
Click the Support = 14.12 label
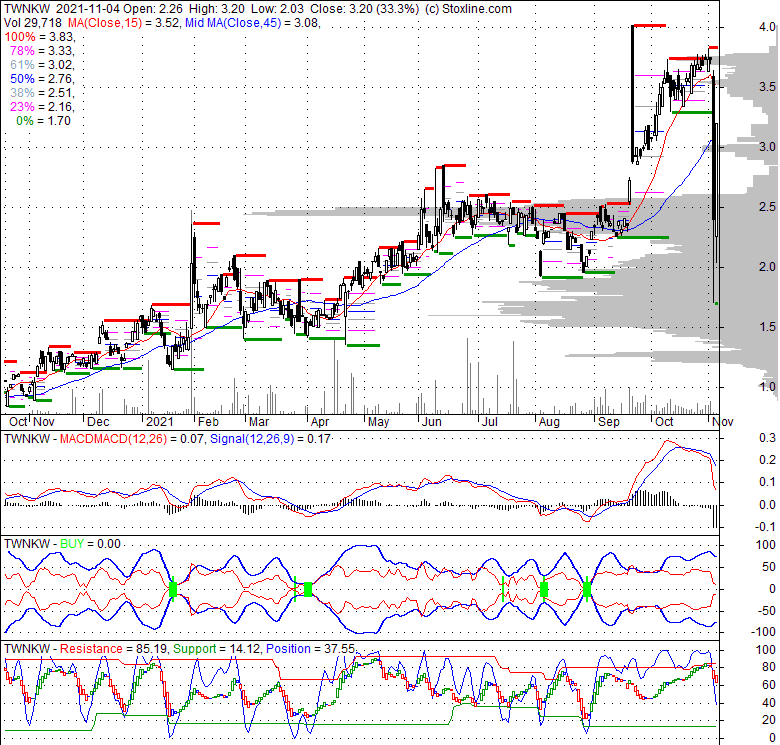click(x=217, y=649)
